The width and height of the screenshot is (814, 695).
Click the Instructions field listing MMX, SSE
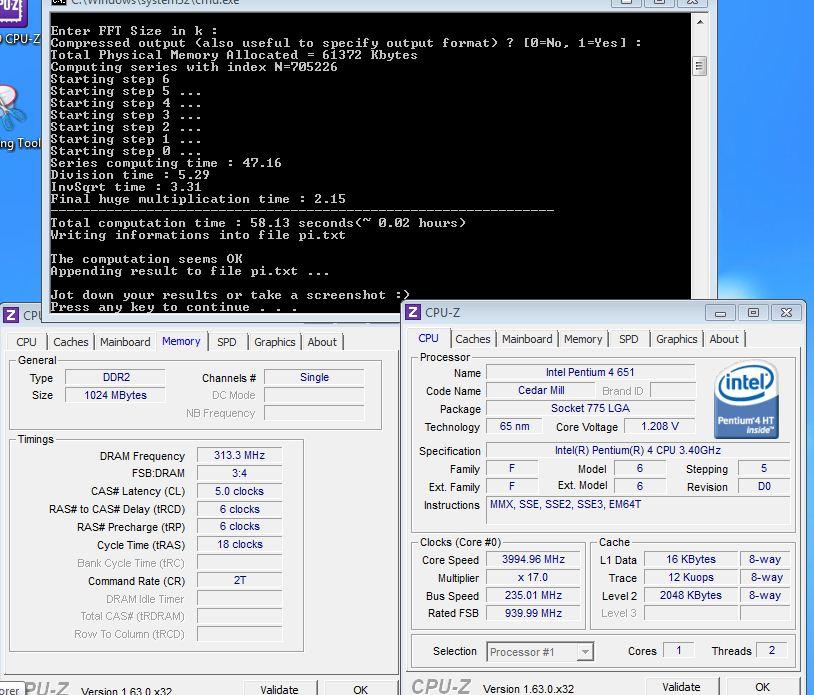point(637,510)
